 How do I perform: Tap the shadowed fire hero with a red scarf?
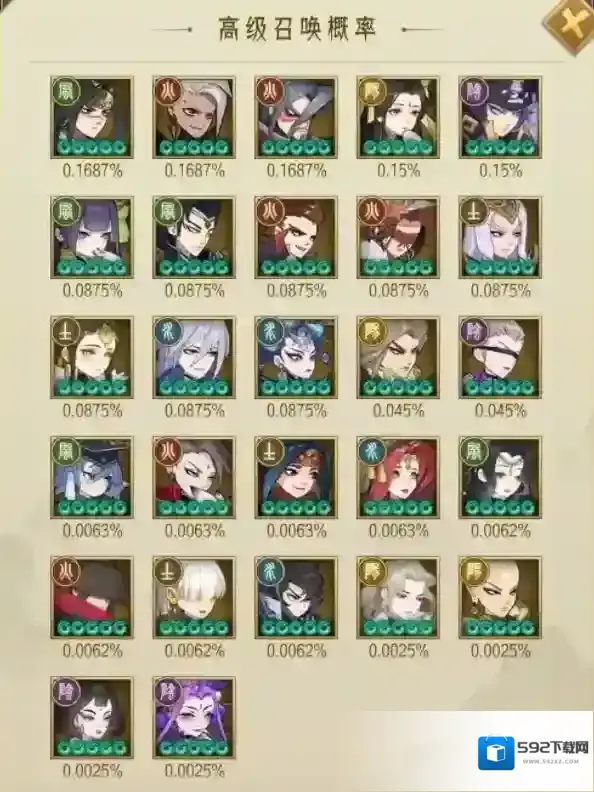point(92,598)
